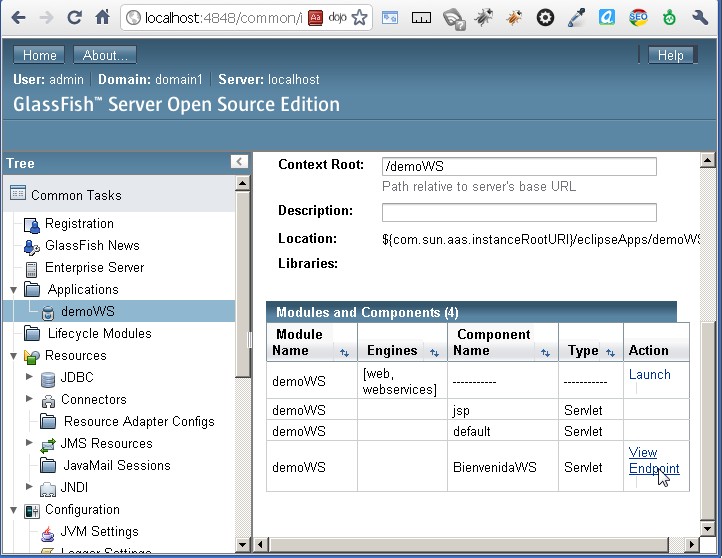Click the JDBC database icon
The height and width of the screenshot is (558, 722).
click(48, 379)
